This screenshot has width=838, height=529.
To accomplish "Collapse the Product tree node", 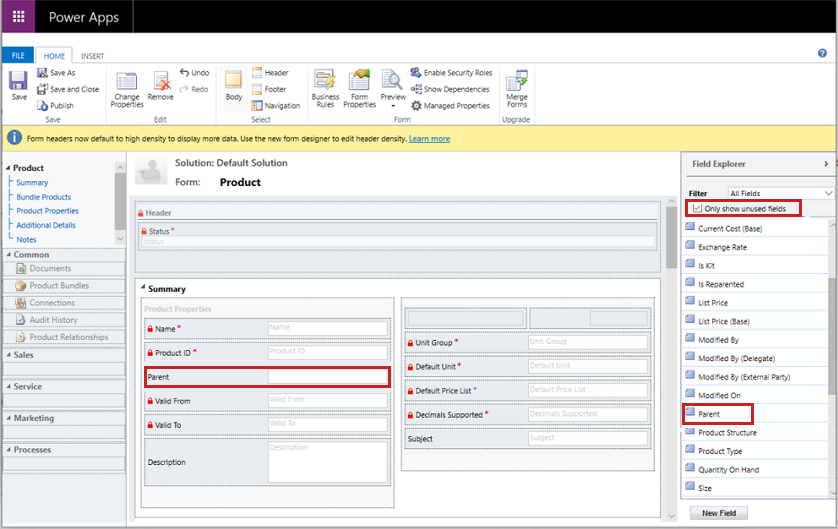I will (8, 168).
